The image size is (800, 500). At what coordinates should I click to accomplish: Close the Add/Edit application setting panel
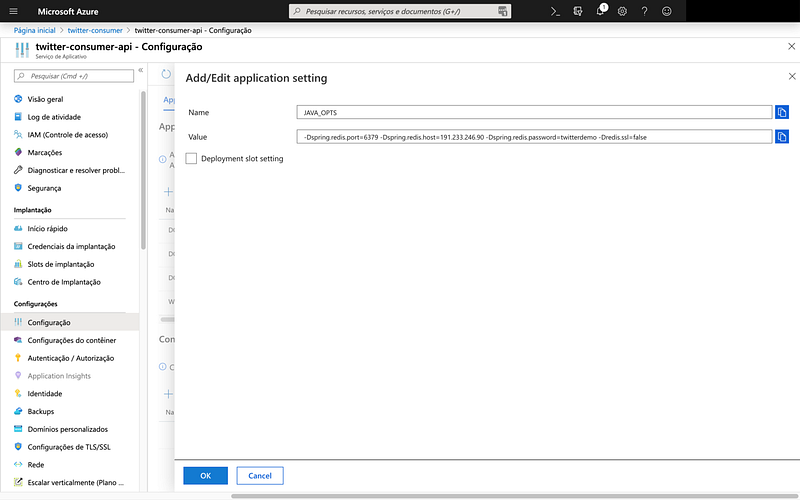coord(792,77)
